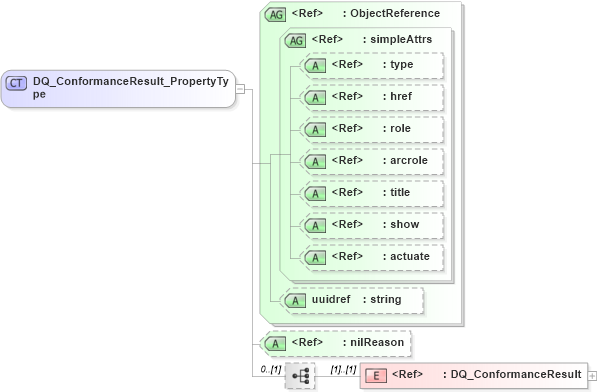Image resolution: width=597 pixels, height=392 pixels.
Task: Select the ': type' attribute text
Action: pos(398,65)
